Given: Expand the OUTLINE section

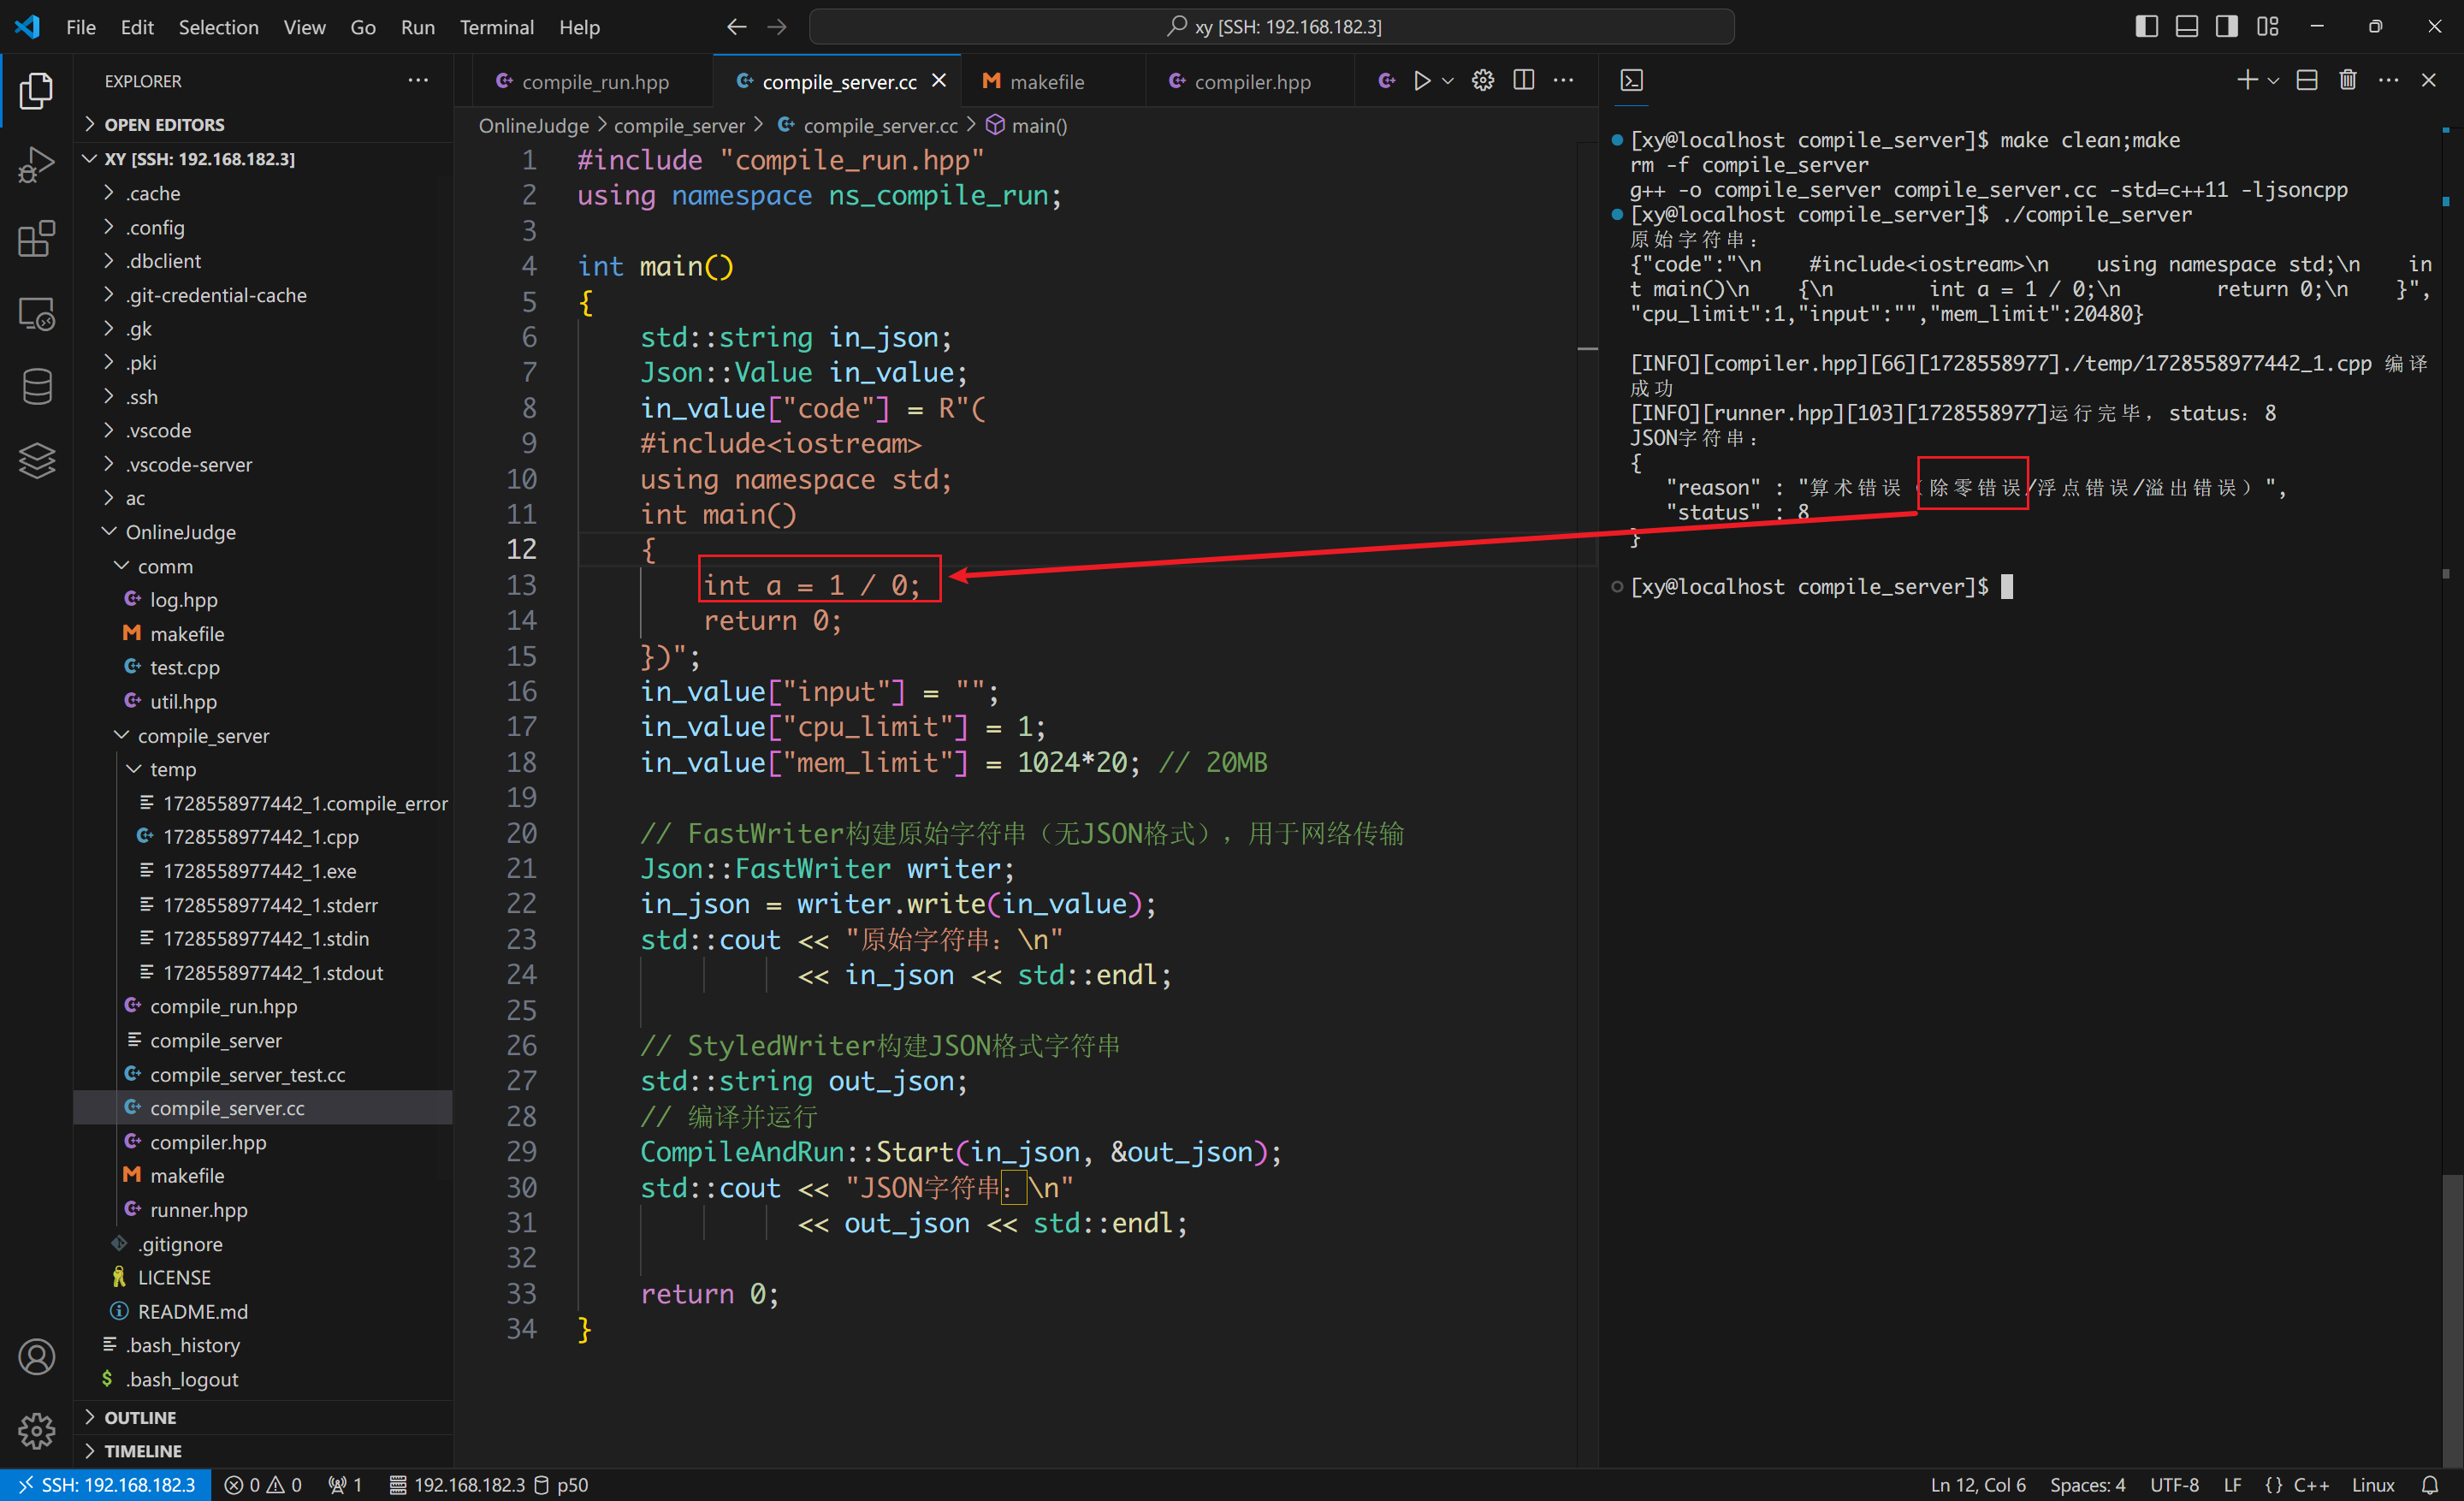Looking at the screenshot, I should [140, 1417].
